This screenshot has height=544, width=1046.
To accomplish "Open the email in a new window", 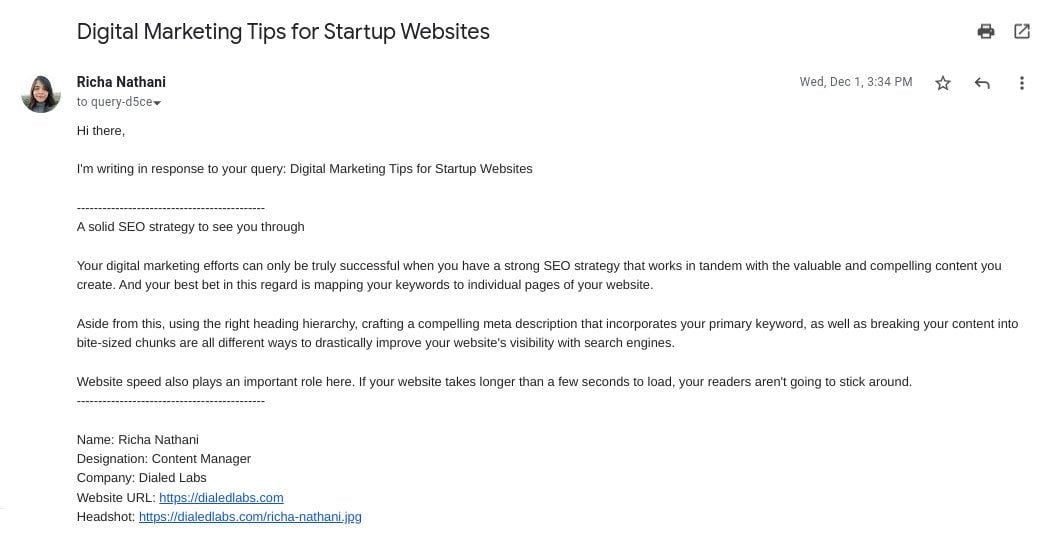I will click(1021, 31).
